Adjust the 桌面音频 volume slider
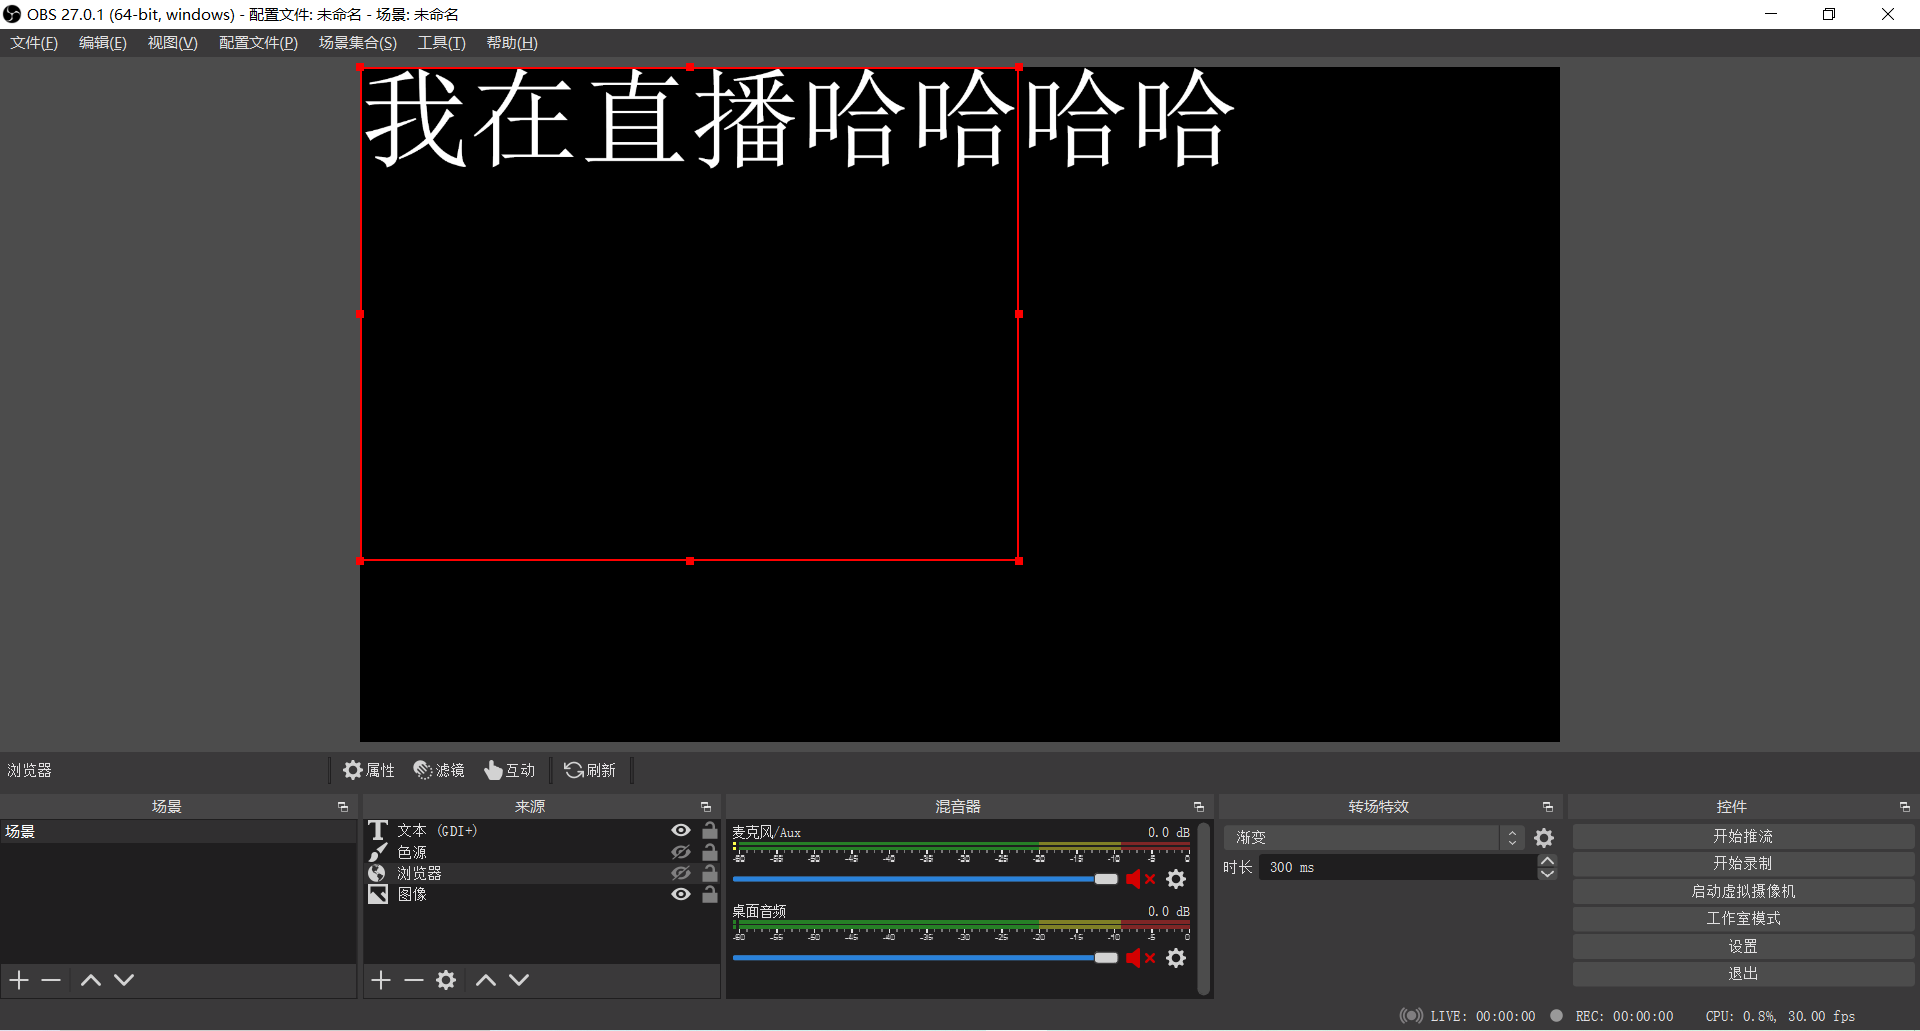The height and width of the screenshot is (1031, 1920). (x=1106, y=957)
